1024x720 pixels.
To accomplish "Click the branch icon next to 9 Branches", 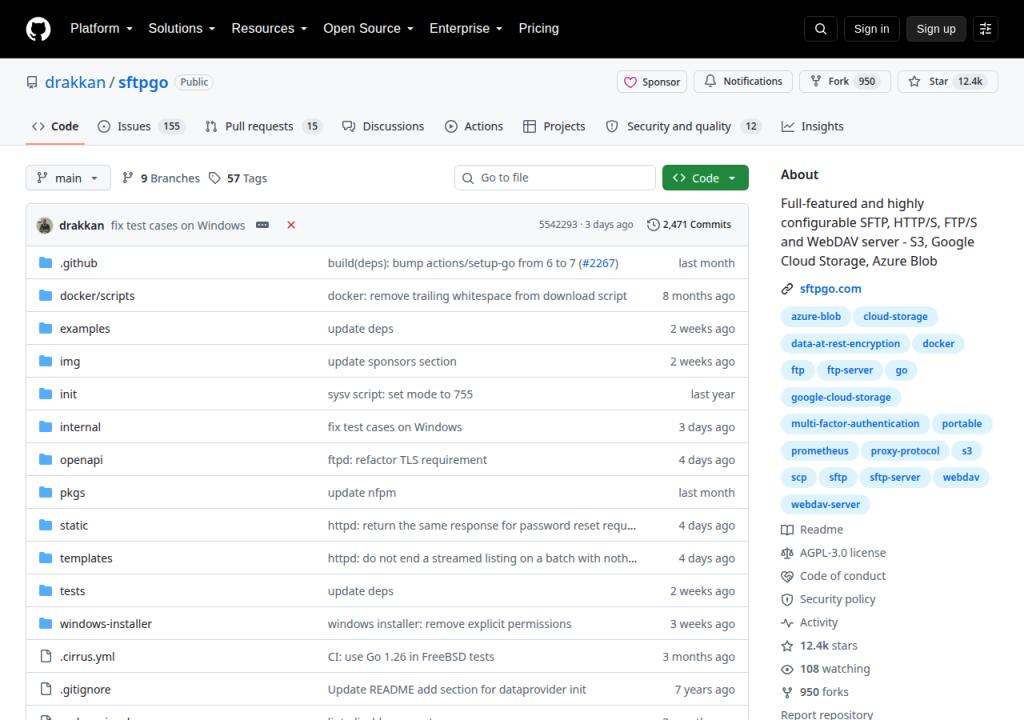I will click(128, 178).
